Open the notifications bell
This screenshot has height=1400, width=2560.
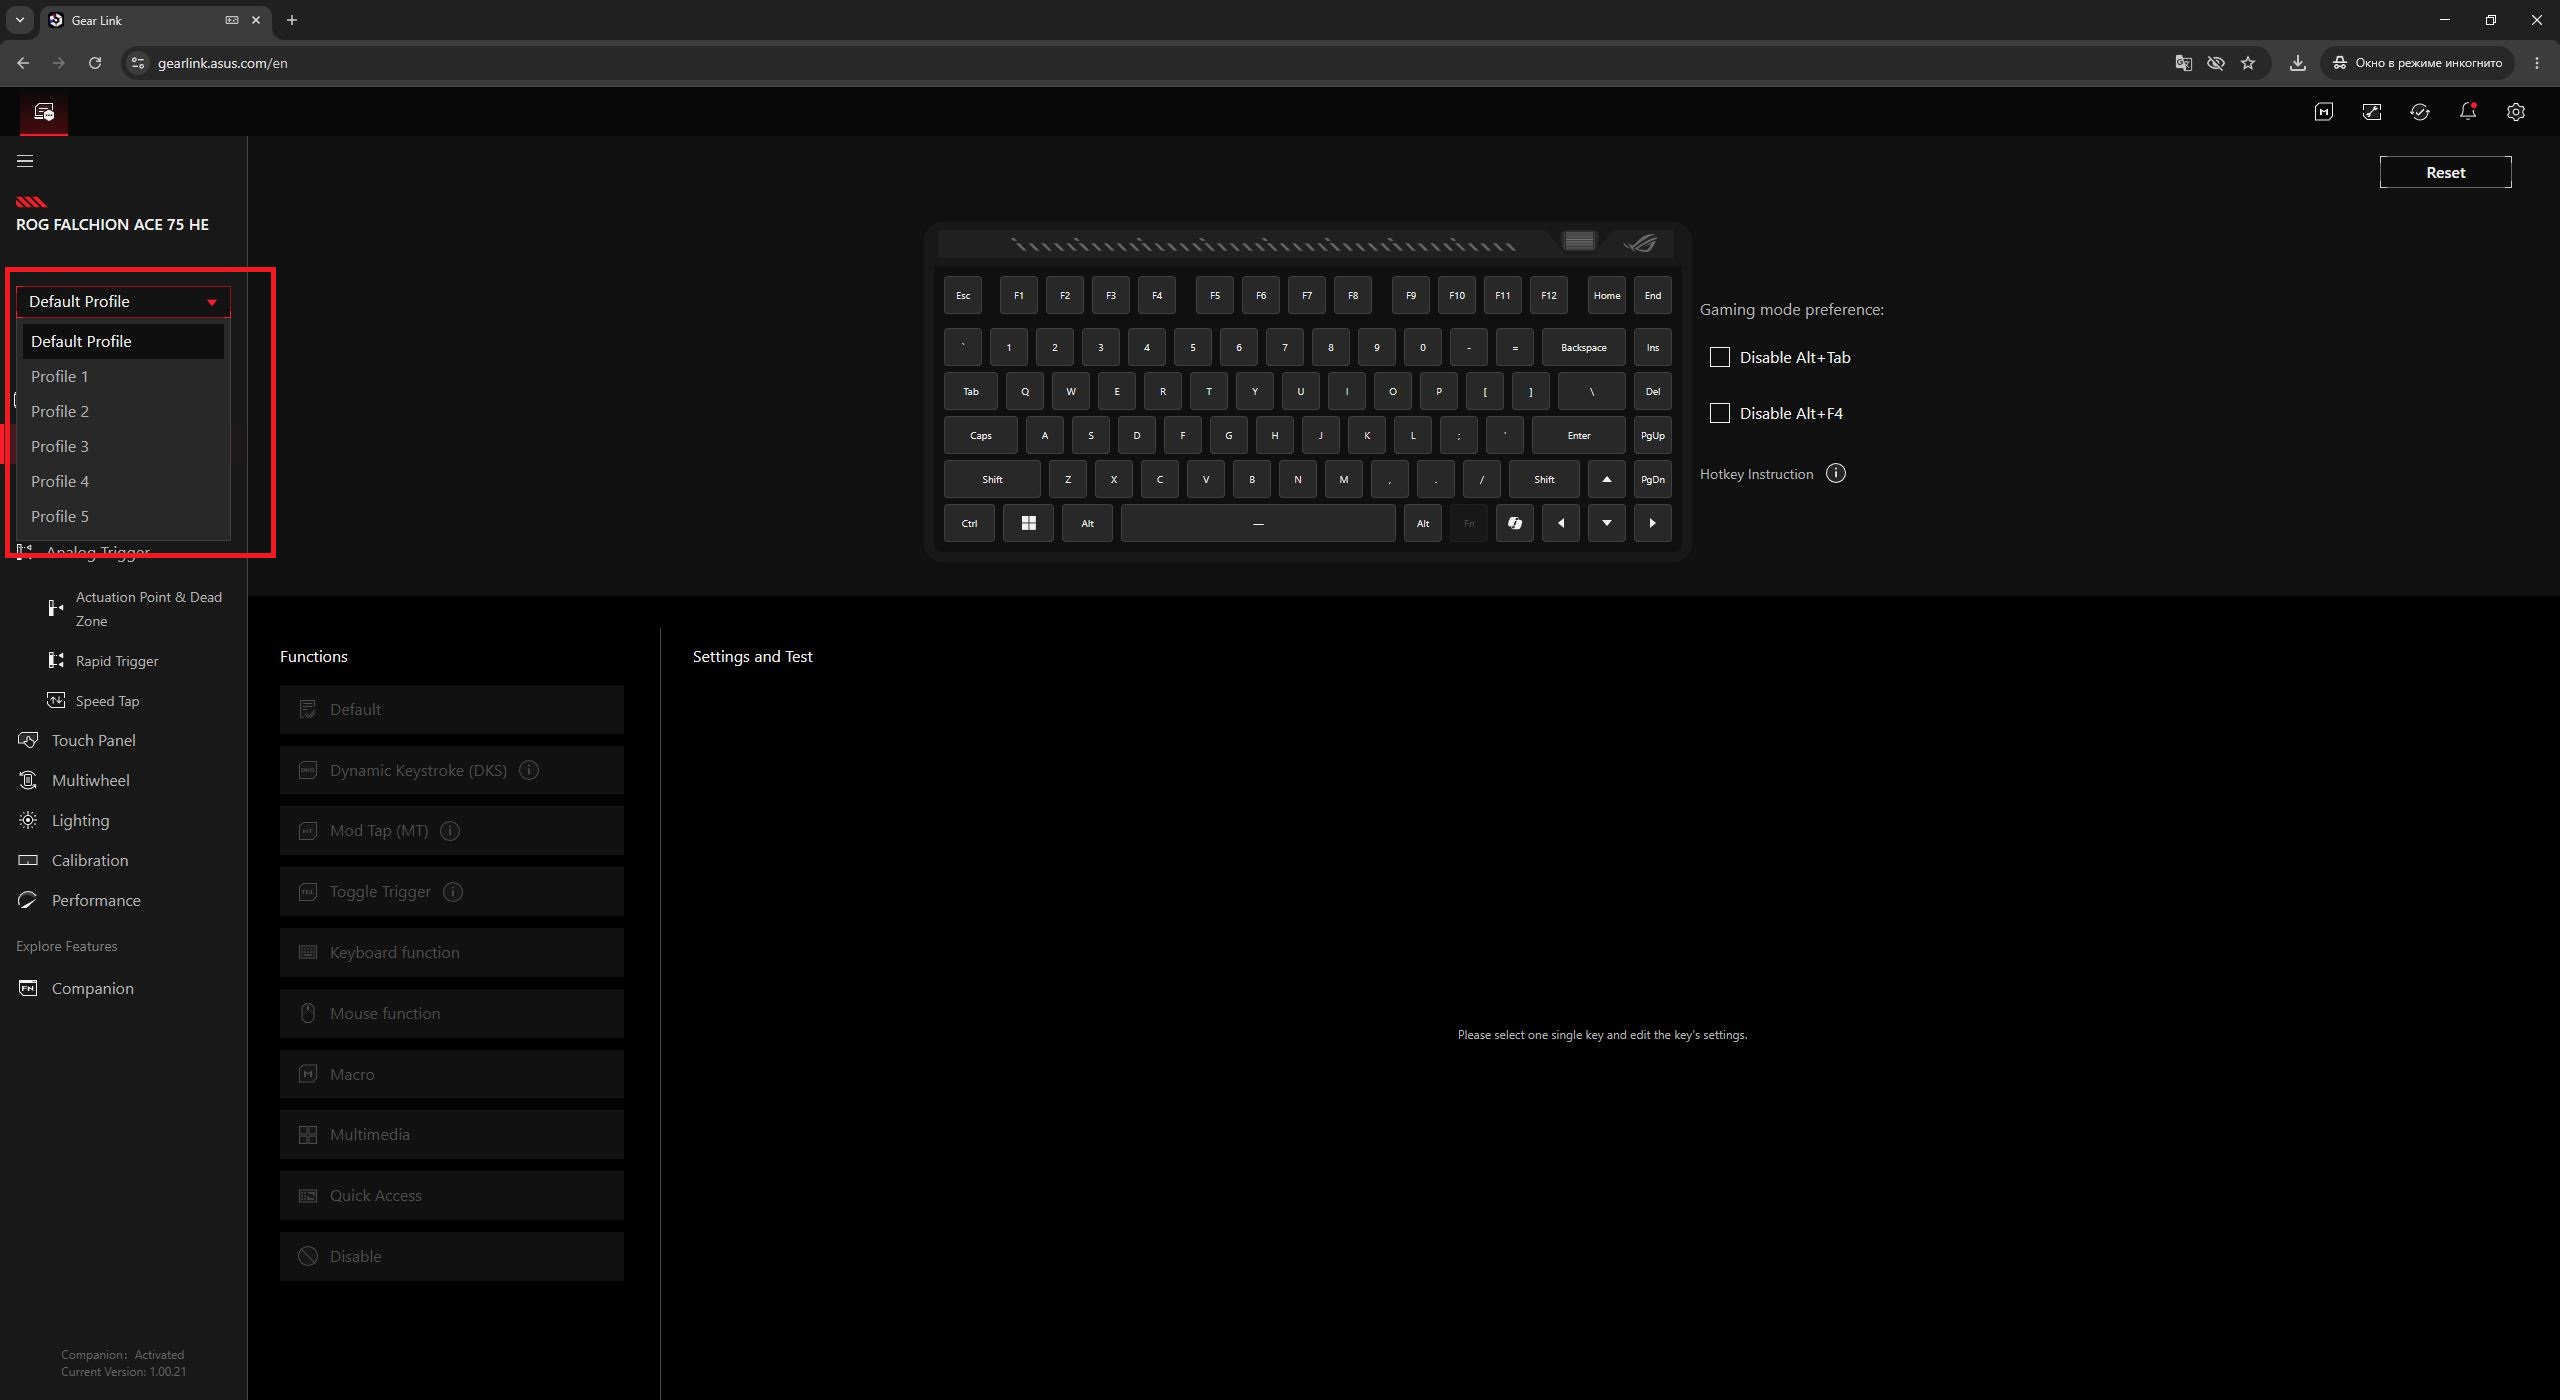2468,112
